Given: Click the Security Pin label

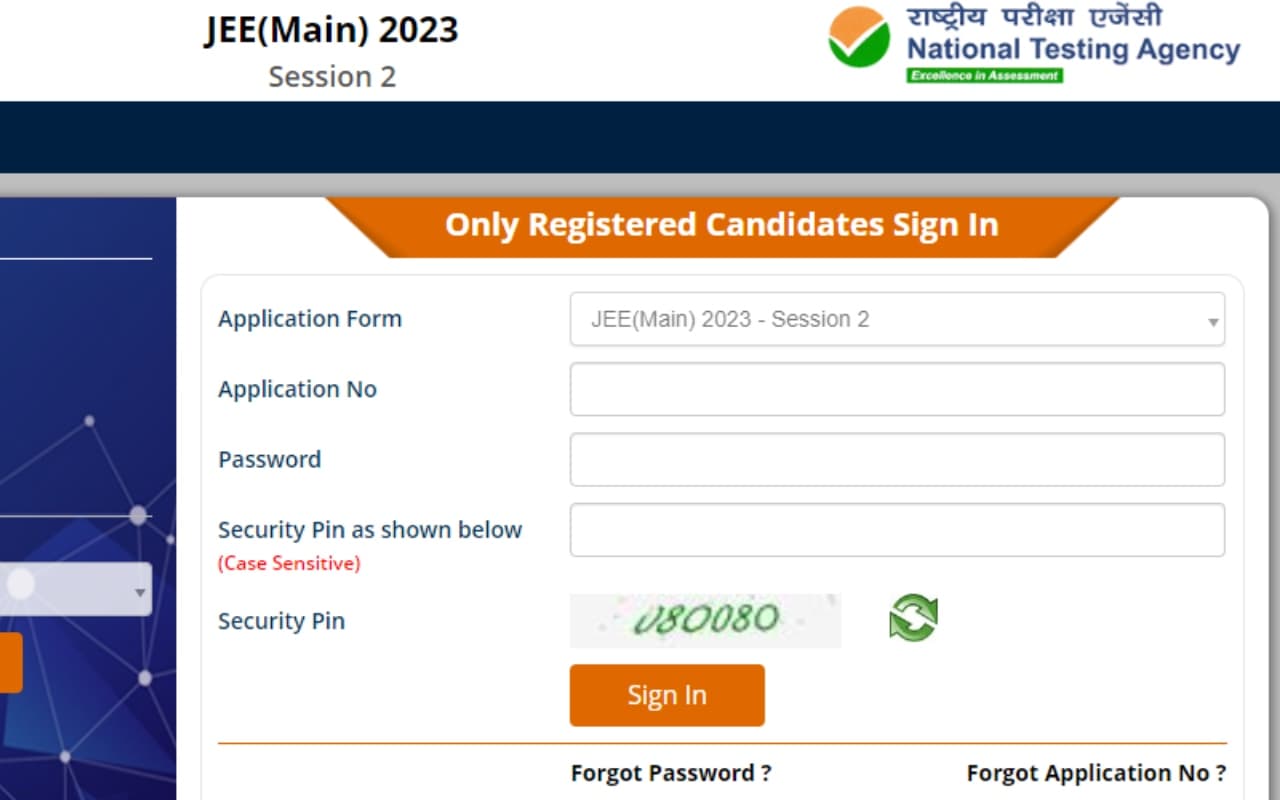Looking at the screenshot, I should (281, 620).
